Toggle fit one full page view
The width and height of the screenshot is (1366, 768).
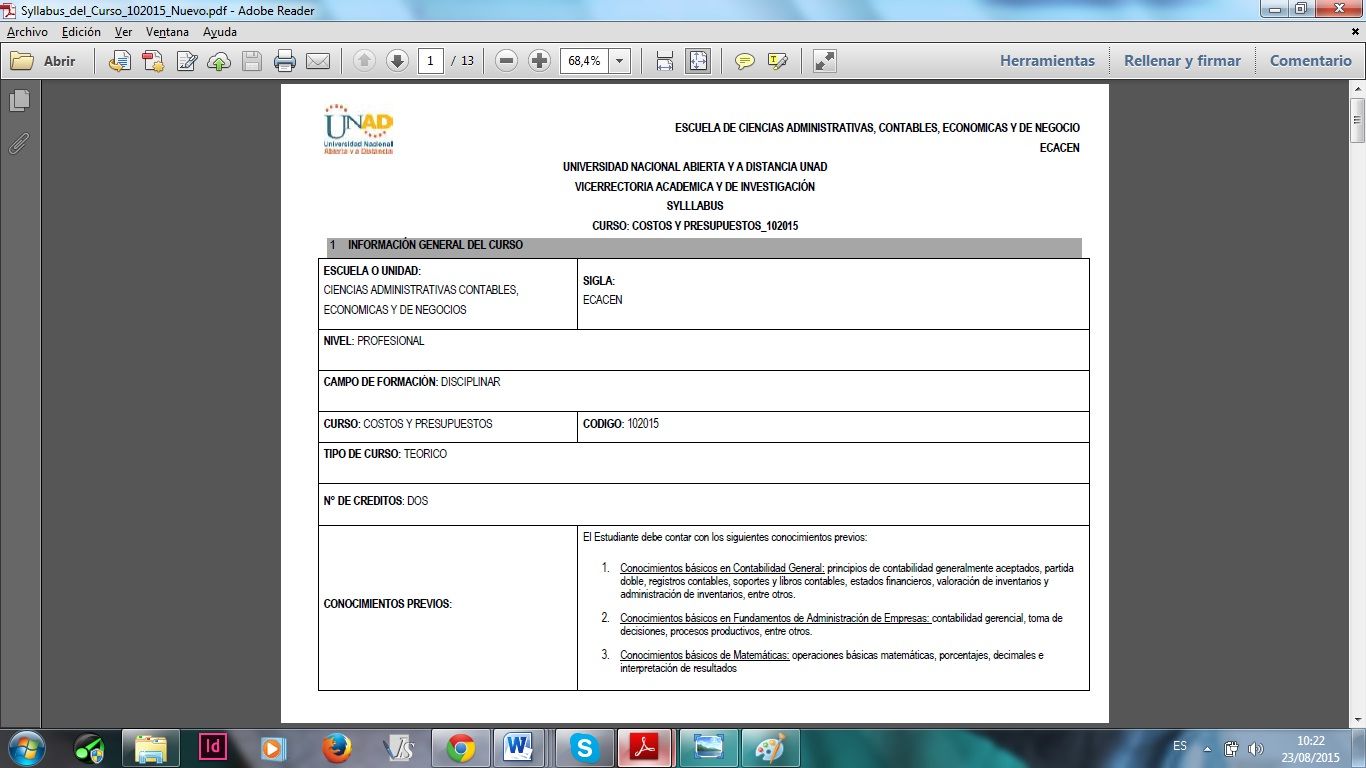(x=697, y=61)
